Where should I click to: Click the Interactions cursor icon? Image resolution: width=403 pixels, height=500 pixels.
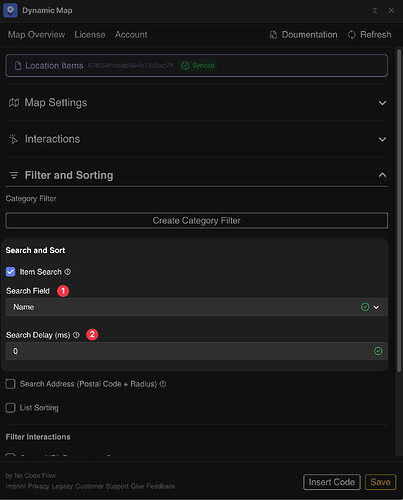[14, 139]
